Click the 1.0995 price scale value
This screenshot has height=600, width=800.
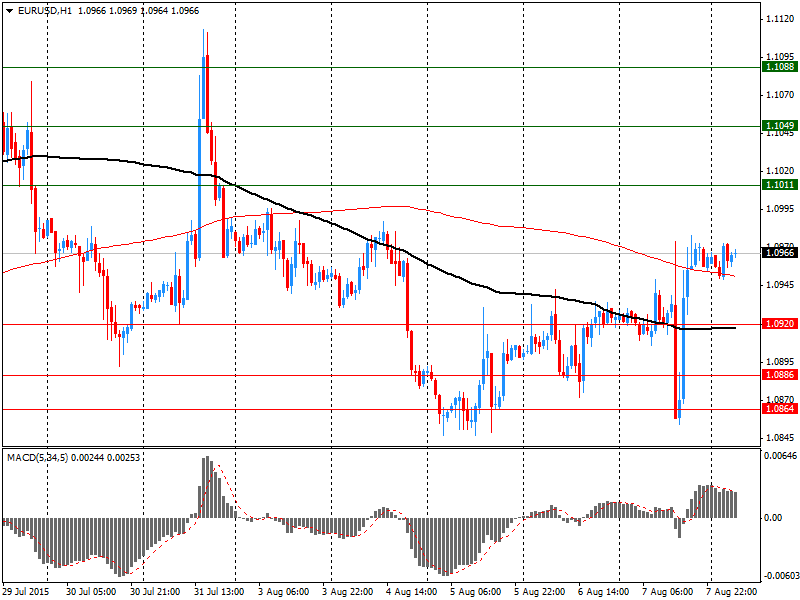780,209
